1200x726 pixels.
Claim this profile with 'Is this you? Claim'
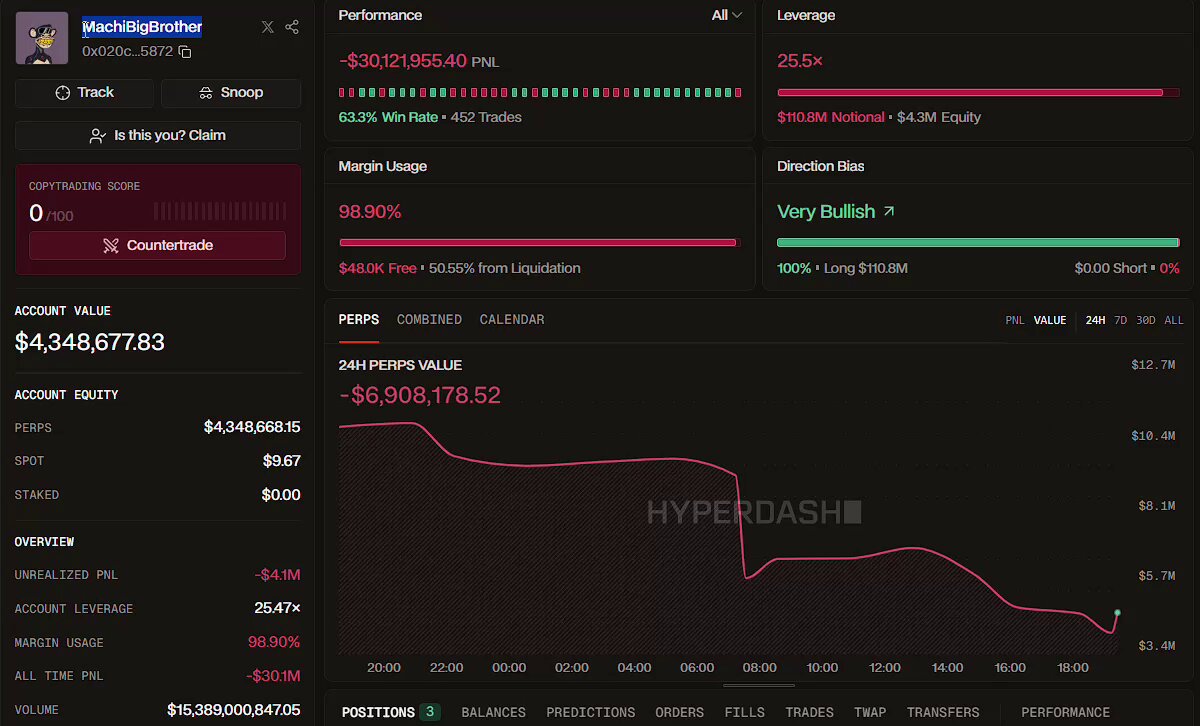pyautogui.click(x=158, y=135)
